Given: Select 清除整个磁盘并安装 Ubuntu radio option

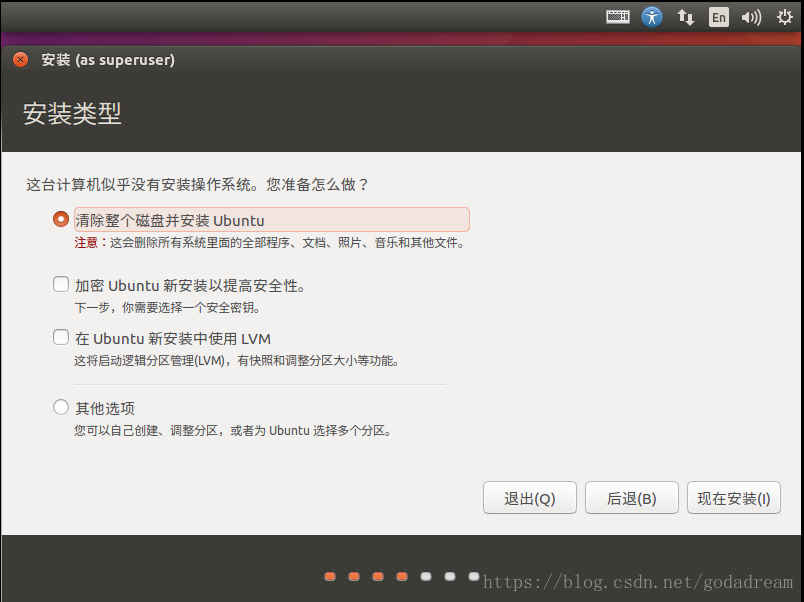Looking at the screenshot, I should tap(61, 219).
